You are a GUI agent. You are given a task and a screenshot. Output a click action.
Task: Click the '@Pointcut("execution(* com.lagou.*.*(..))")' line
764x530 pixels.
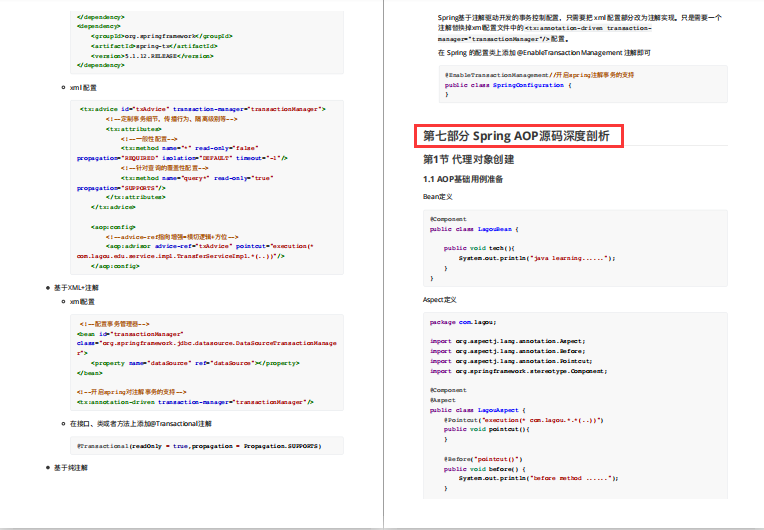(x=524, y=420)
